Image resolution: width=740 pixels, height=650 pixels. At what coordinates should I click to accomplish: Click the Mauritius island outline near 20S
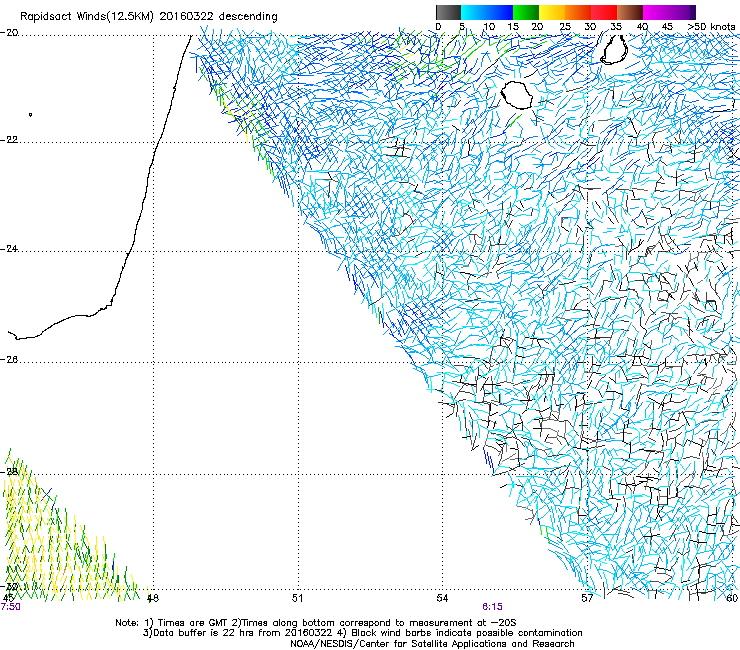tap(614, 50)
